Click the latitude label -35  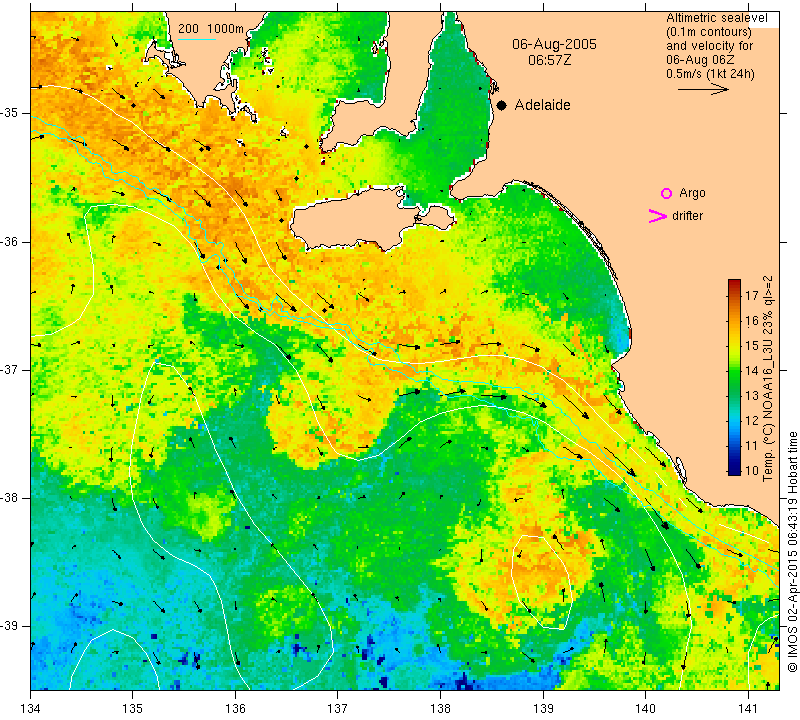tap(9, 113)
